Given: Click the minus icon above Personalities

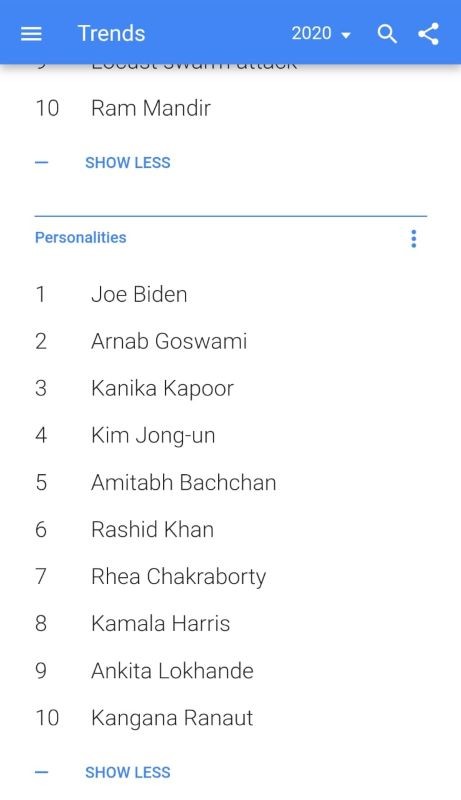Looking at the screenshot, I should coord(41,163).
